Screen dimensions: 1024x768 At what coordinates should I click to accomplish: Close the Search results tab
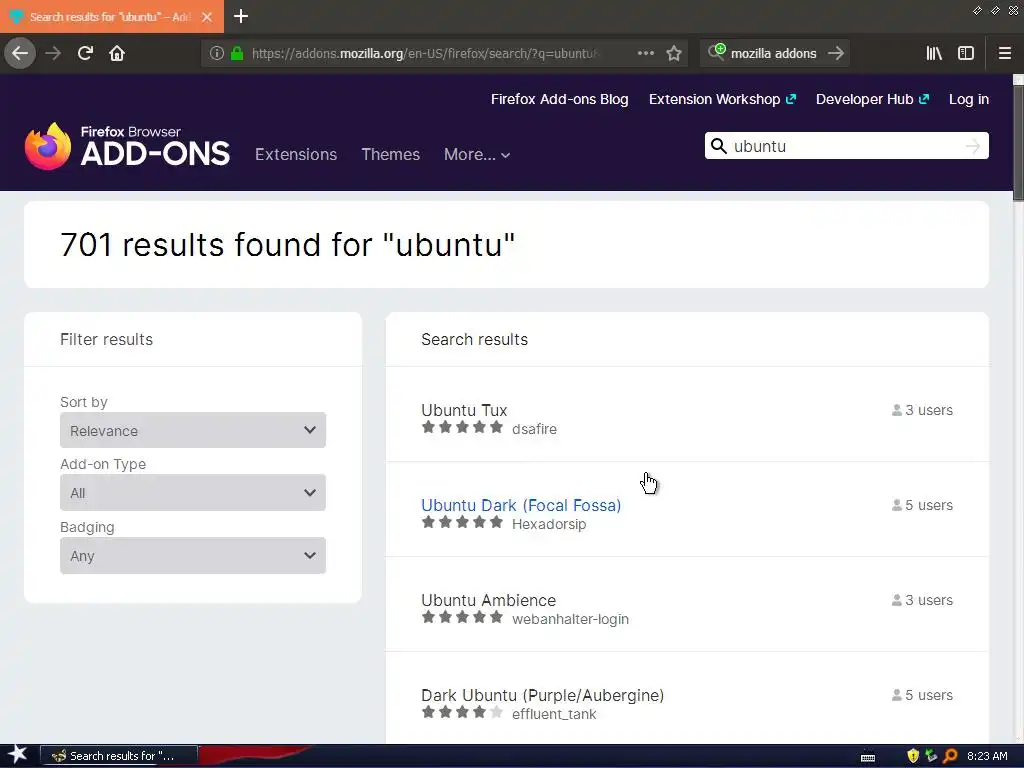(x=207, y=16)
